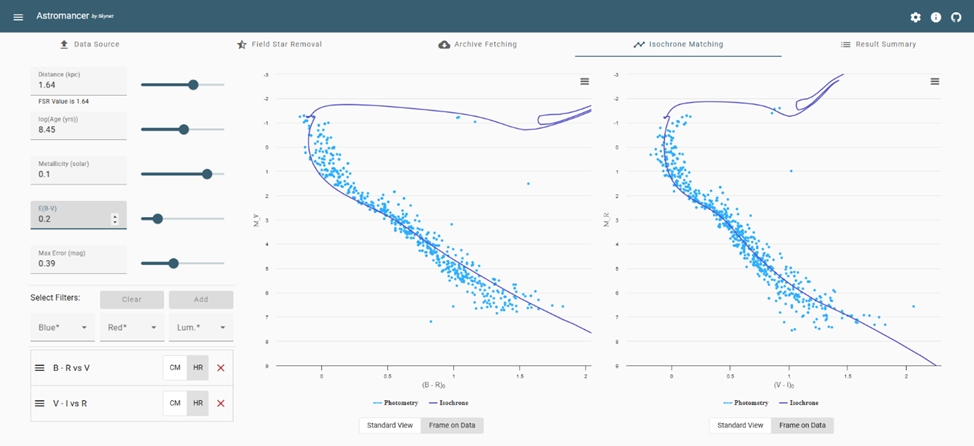Switch to the Archive Fetching tab
Screen dimensions: 974x446
(478, 45)
